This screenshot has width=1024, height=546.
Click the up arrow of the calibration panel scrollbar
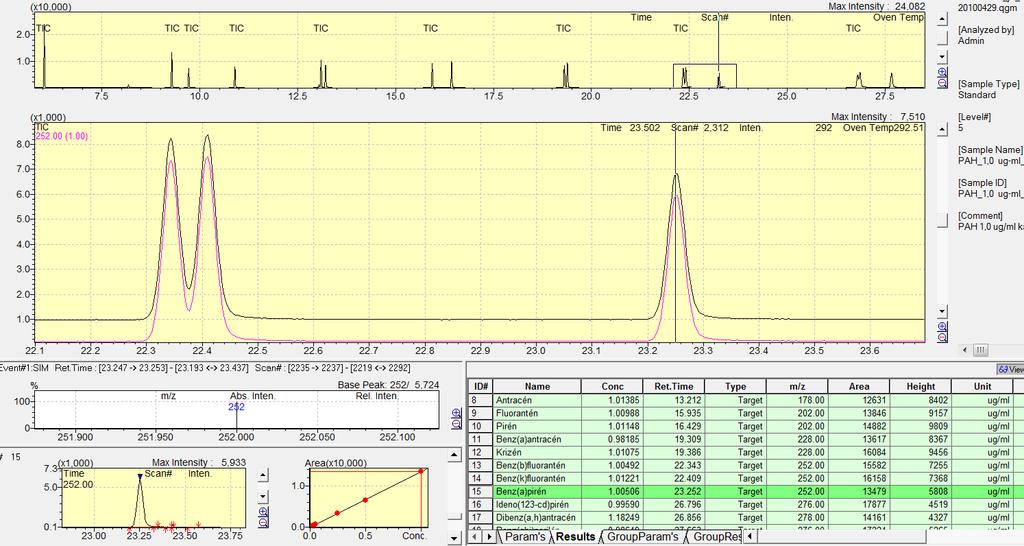coord(455,455)
